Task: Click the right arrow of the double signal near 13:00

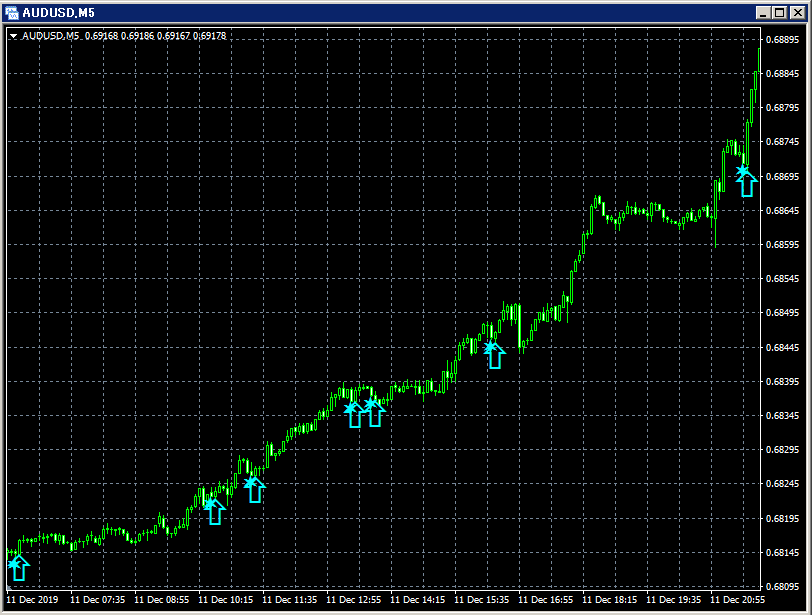Action: pos(375,412)
